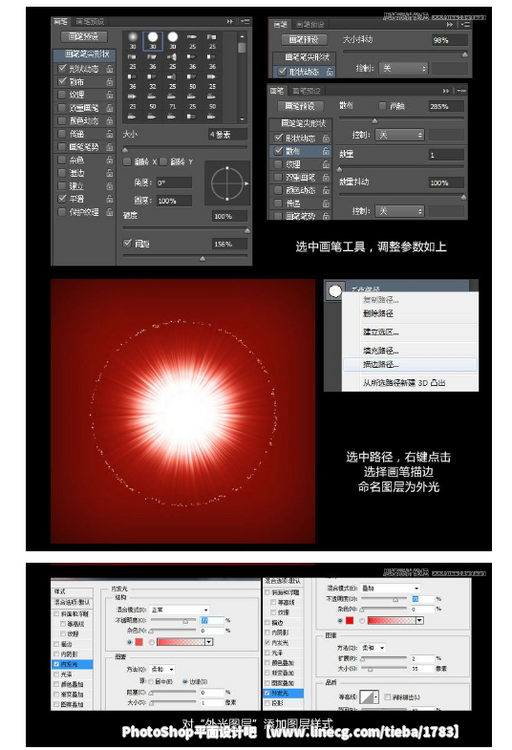Enable 纹理 checkbox in brush-grid panel
Viewport: 512px width, 750px height.
[62, 95]
